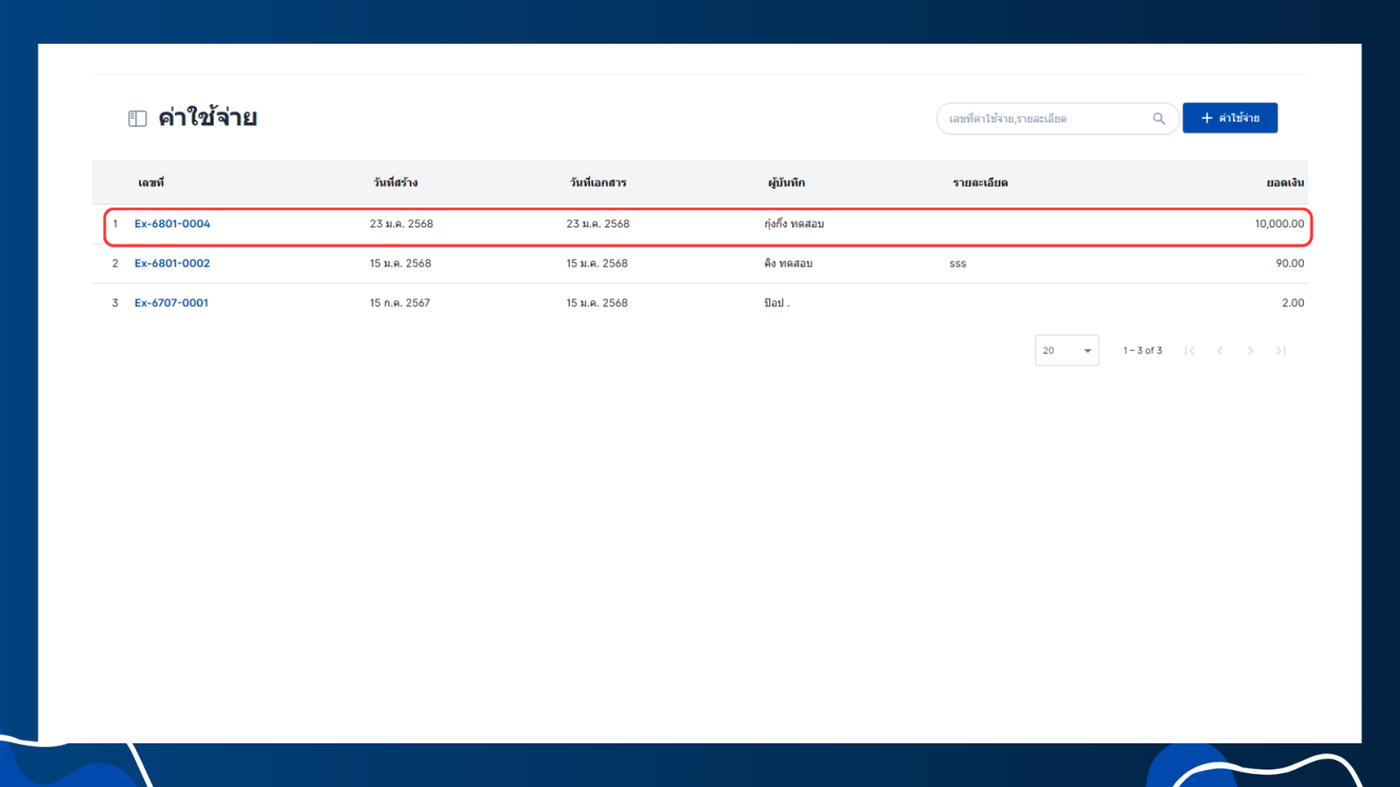This screenshot has width=1400, height=787.
Task: Open the rows-per-page dropdown showing 20
Action: pos(1067,351)
